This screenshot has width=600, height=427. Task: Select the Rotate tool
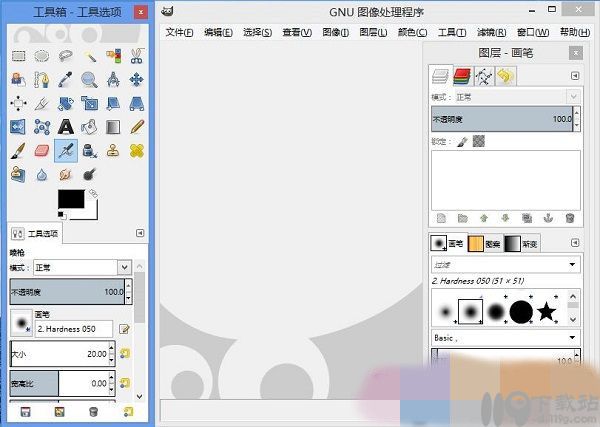point(65,103)
